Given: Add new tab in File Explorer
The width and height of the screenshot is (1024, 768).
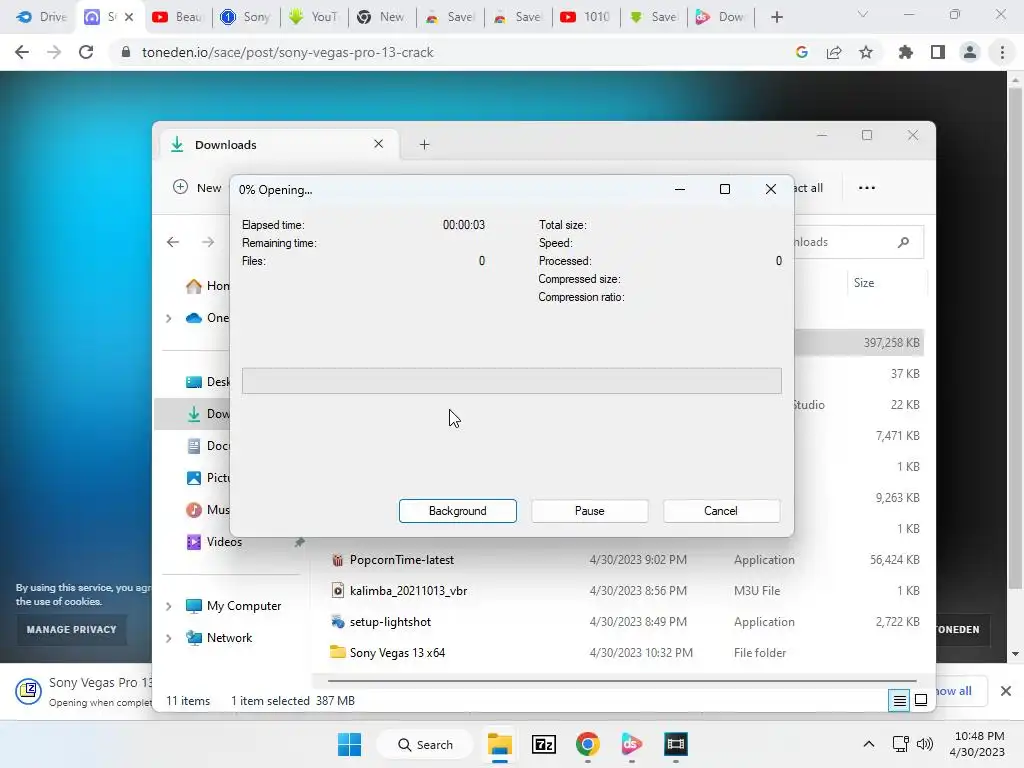Looking at the screenshot, I should pyautogui.click(x=424, y=144).
